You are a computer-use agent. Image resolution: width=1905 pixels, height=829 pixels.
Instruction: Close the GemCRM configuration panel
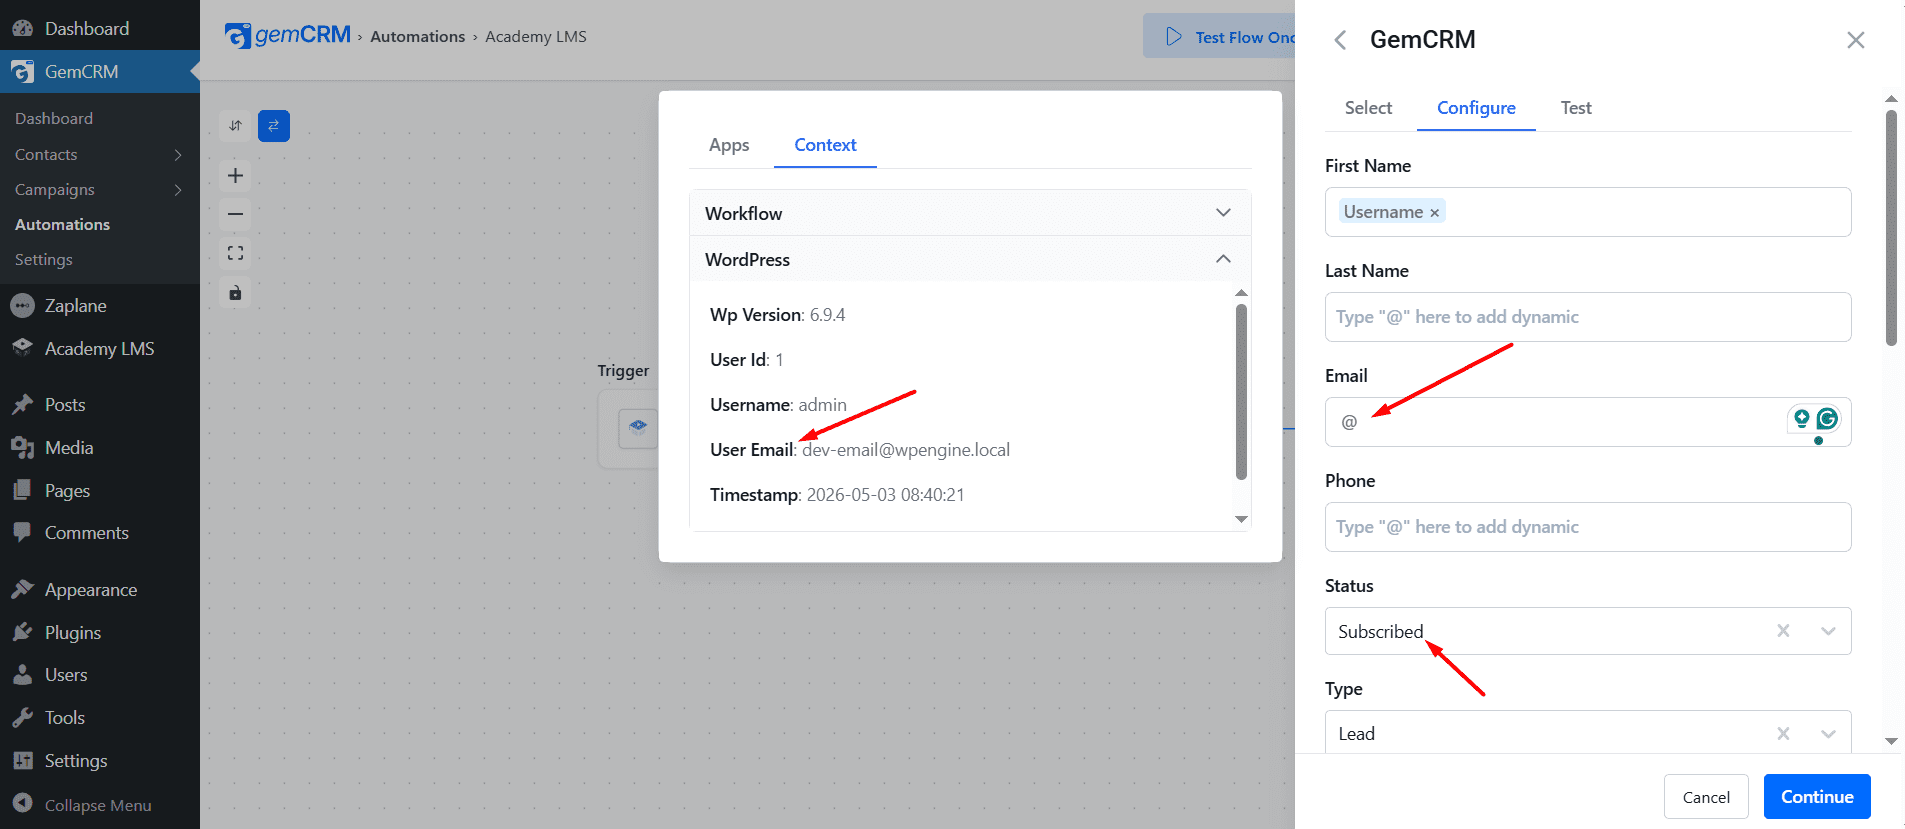pos(1856,40)
